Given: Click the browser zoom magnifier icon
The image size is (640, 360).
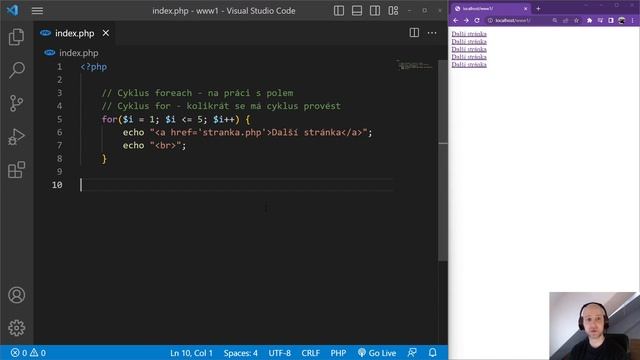Looking at the screenshot, I should 555,20.
